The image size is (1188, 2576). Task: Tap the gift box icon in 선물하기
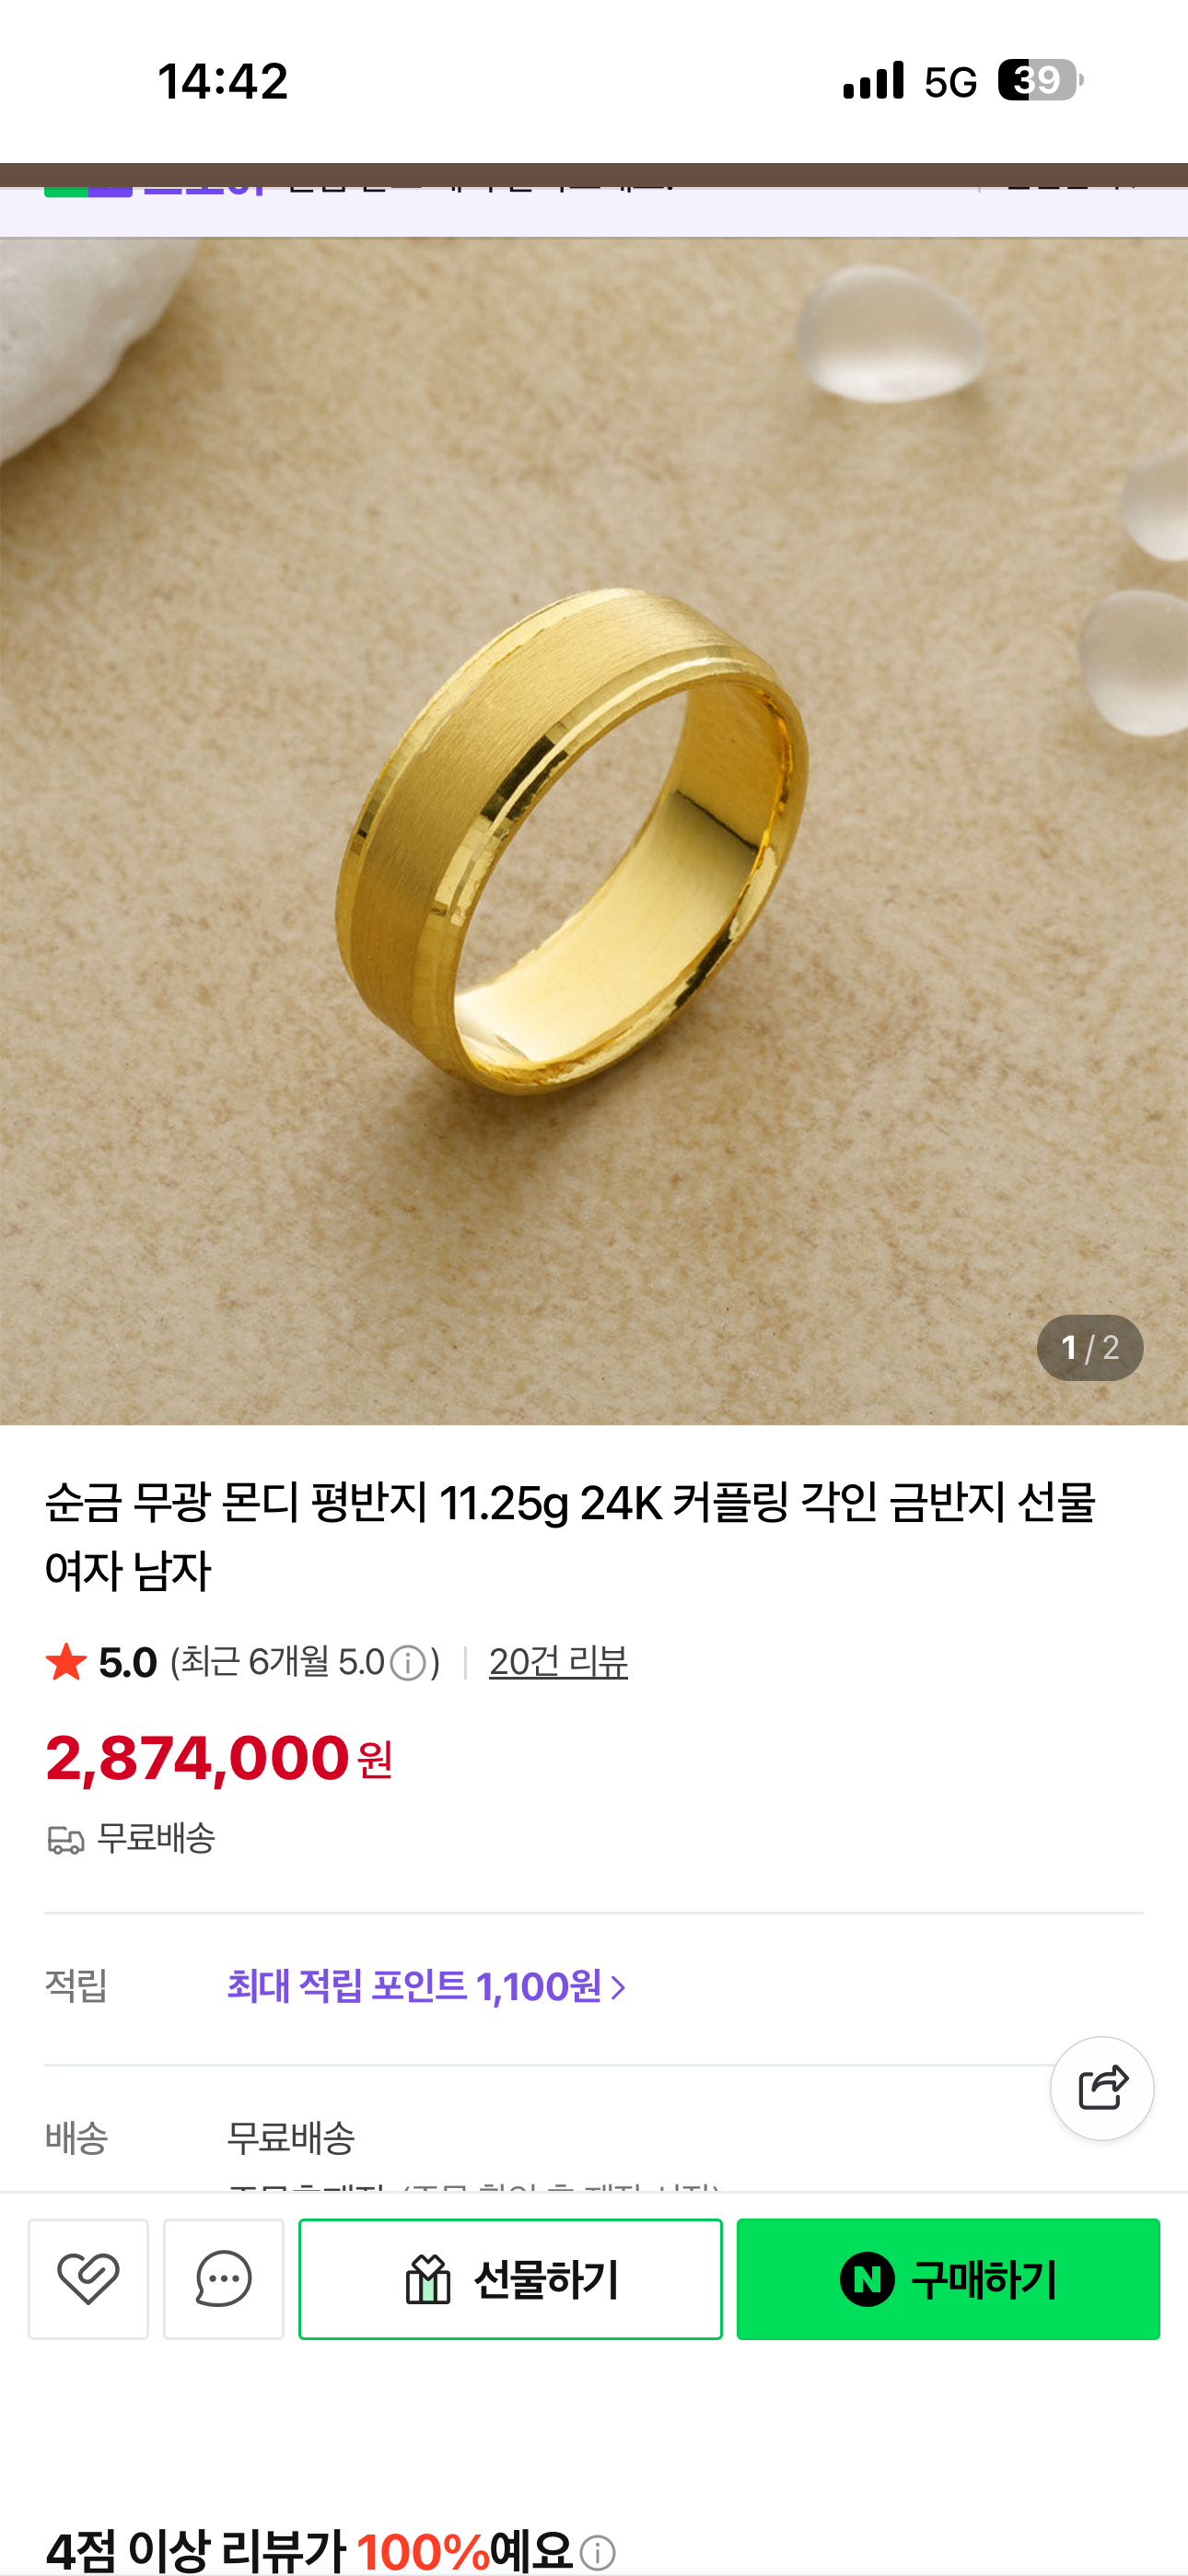pyautogui.click(x=428, y=2279)
